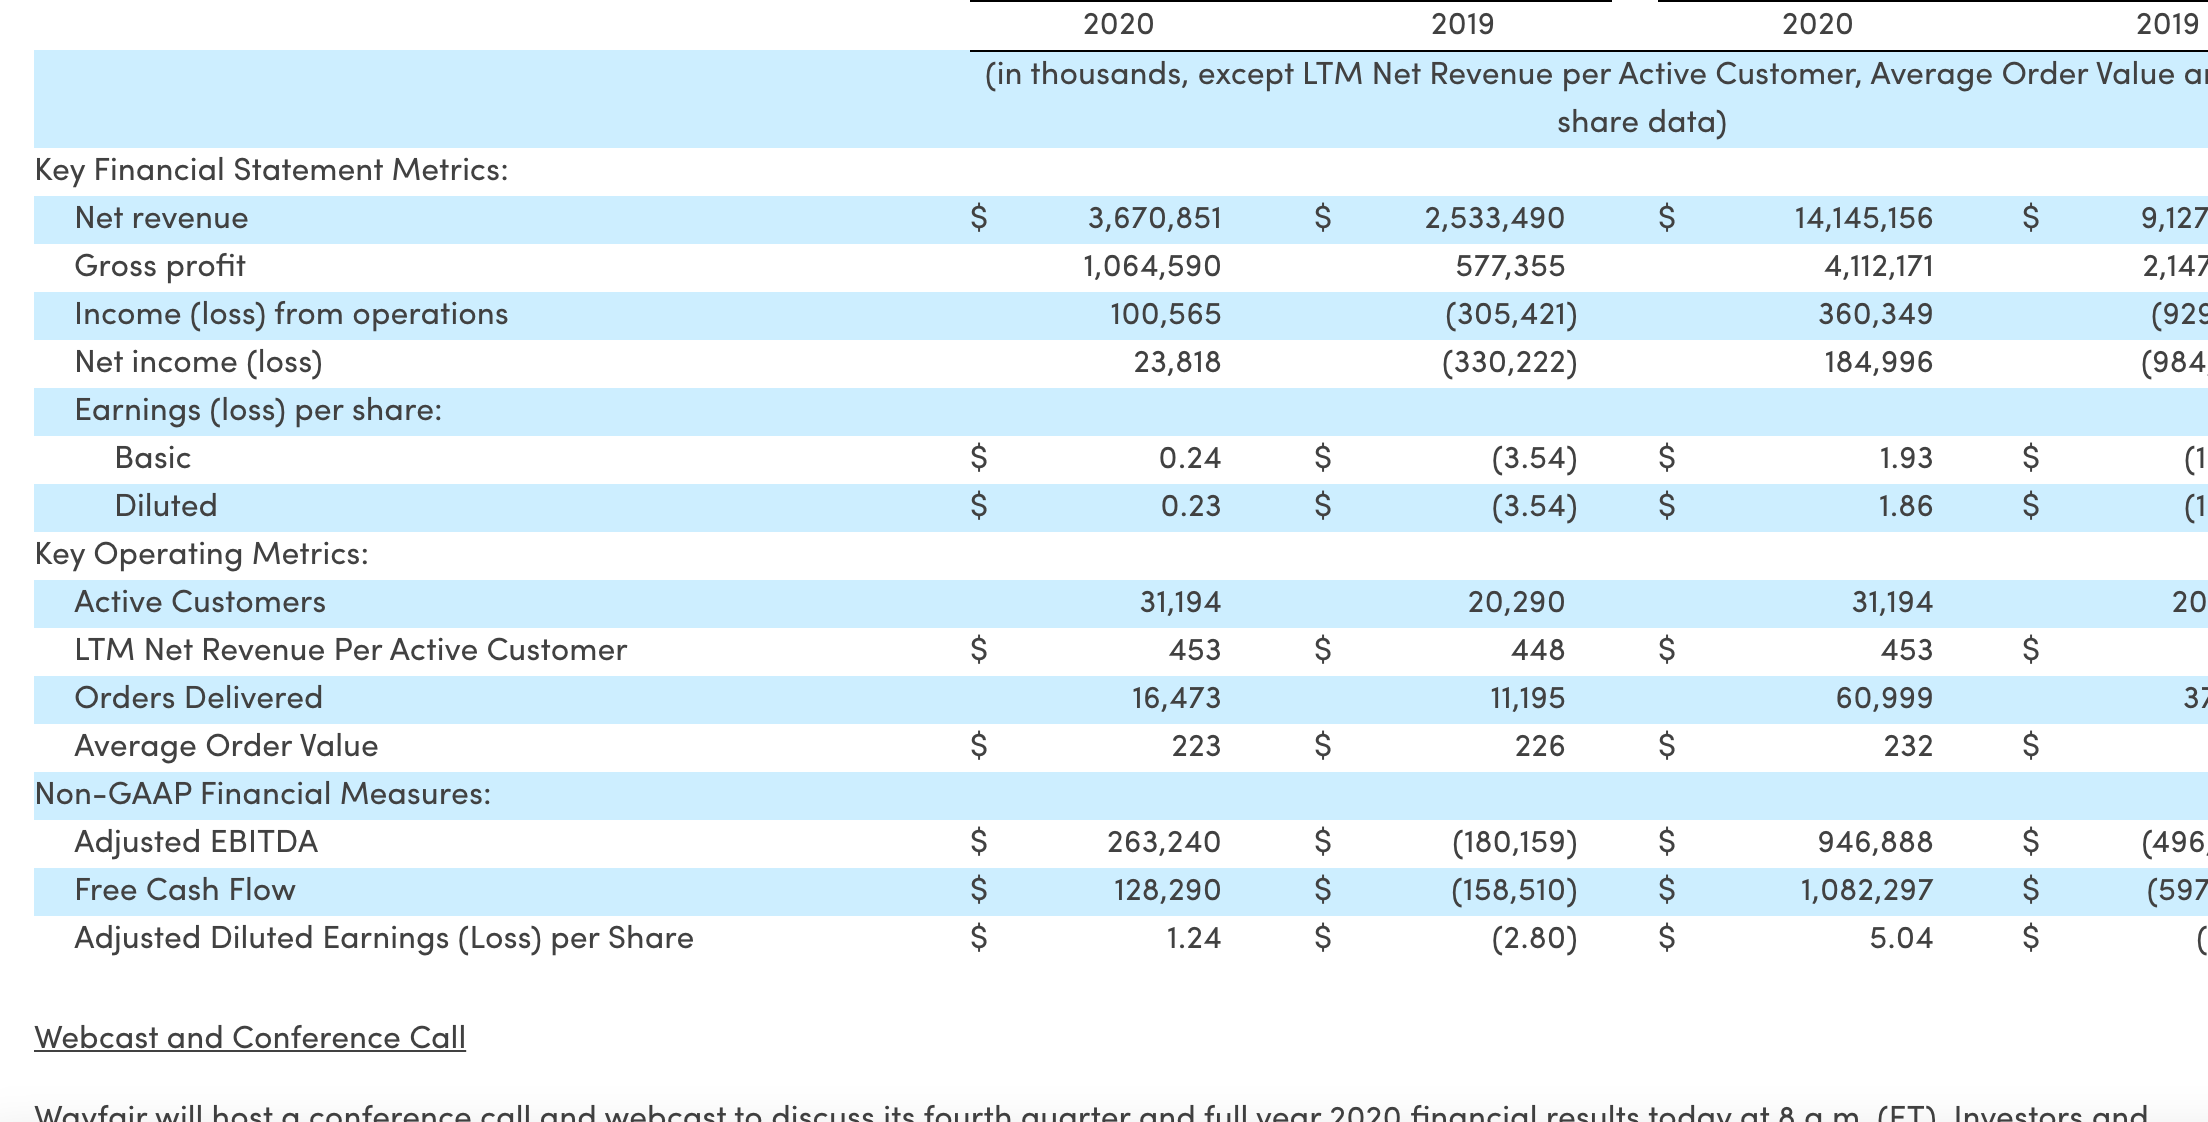Click the Basic earnings value 0.24
This screenshot has width=2208, height=1122.
coord(1190,458)
